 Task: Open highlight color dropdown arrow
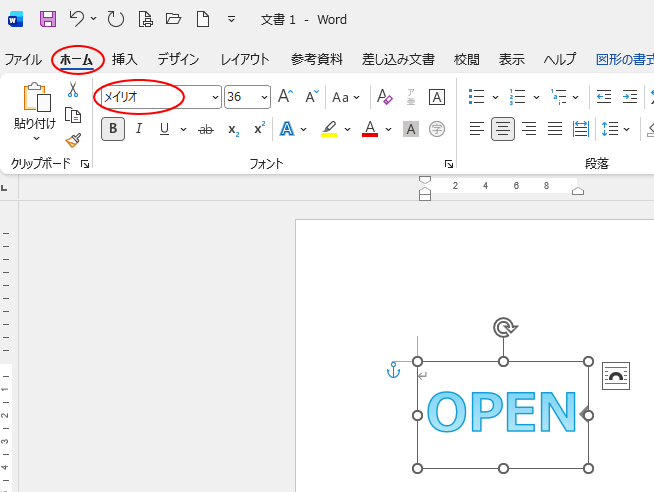tap(347, 129)
